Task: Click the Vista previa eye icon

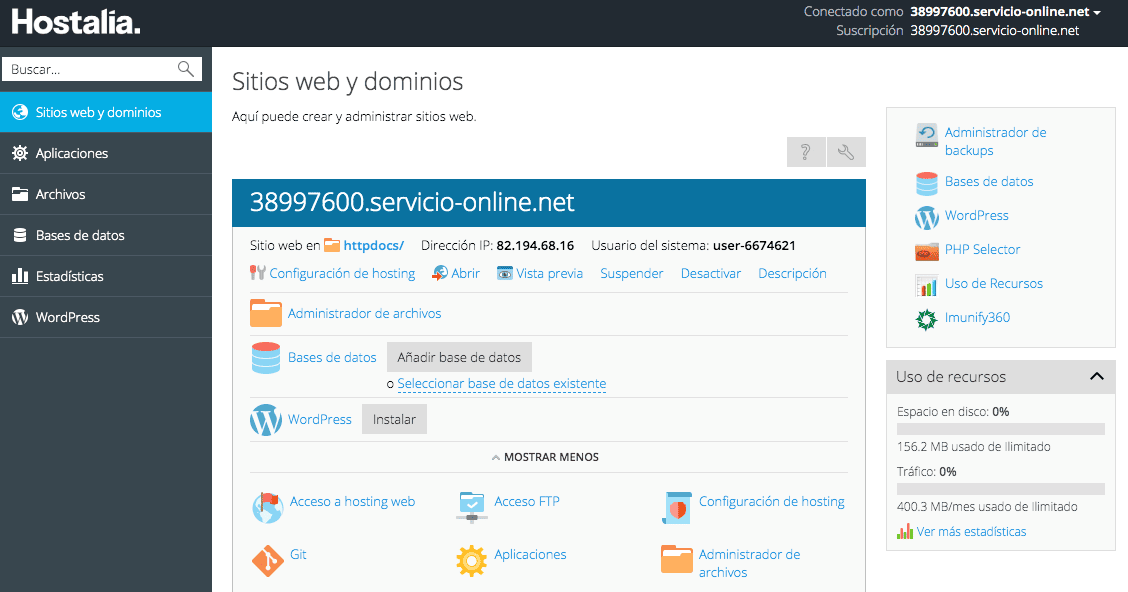Action: [504, 273]
